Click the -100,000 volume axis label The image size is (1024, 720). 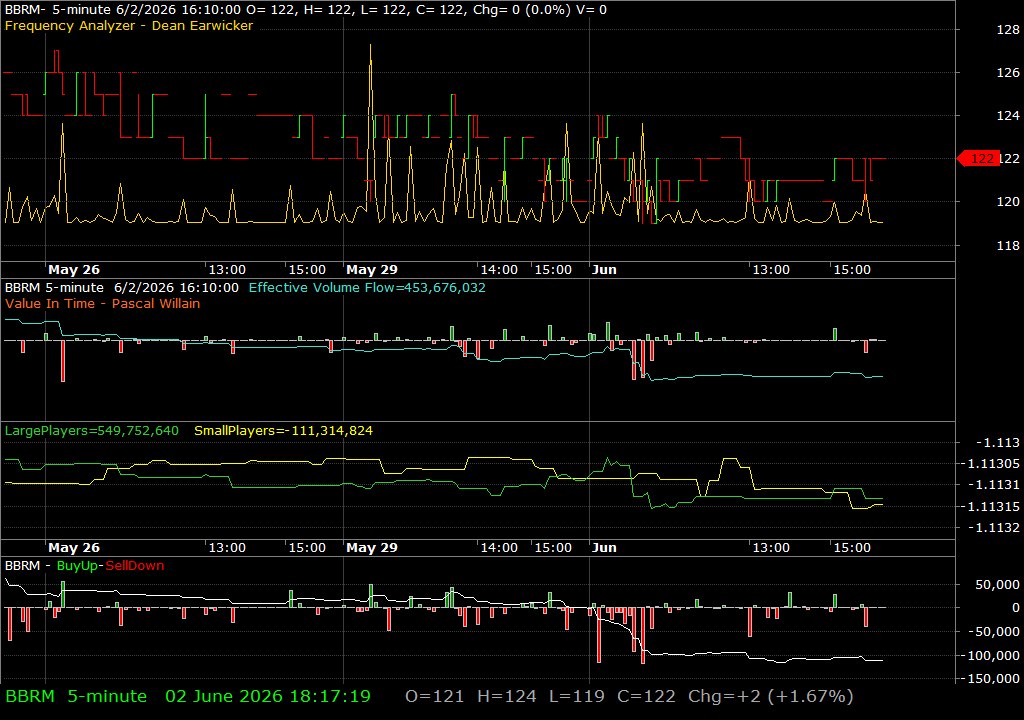[x=991, y=655]
